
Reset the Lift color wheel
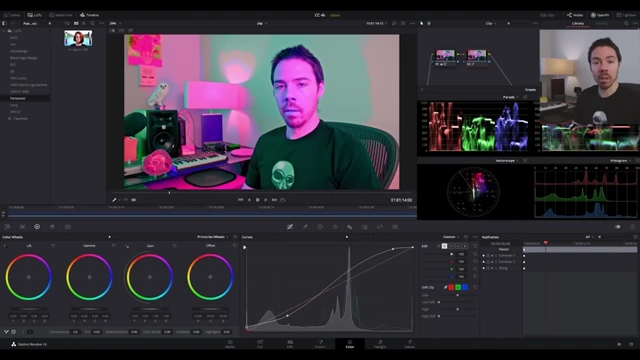53,246
